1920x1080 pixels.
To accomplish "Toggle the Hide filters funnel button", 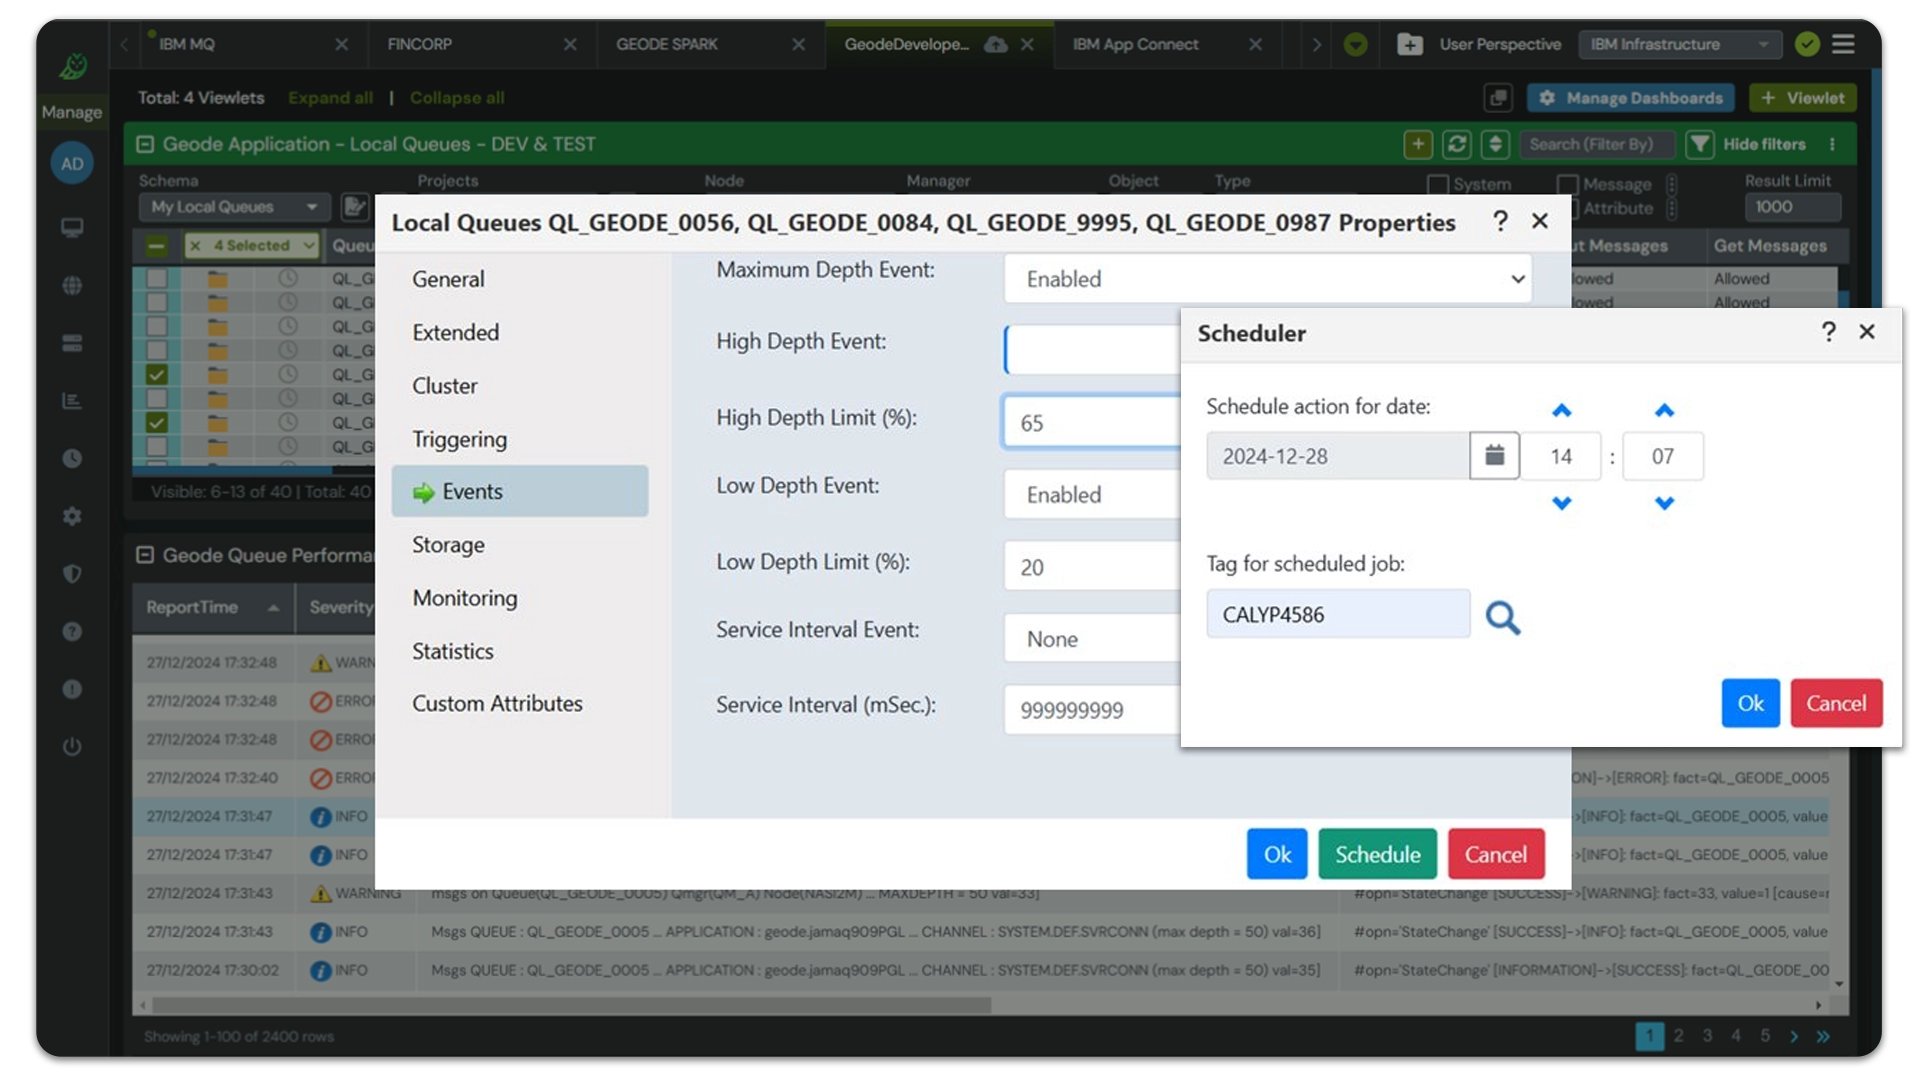I will [1699, 144].
